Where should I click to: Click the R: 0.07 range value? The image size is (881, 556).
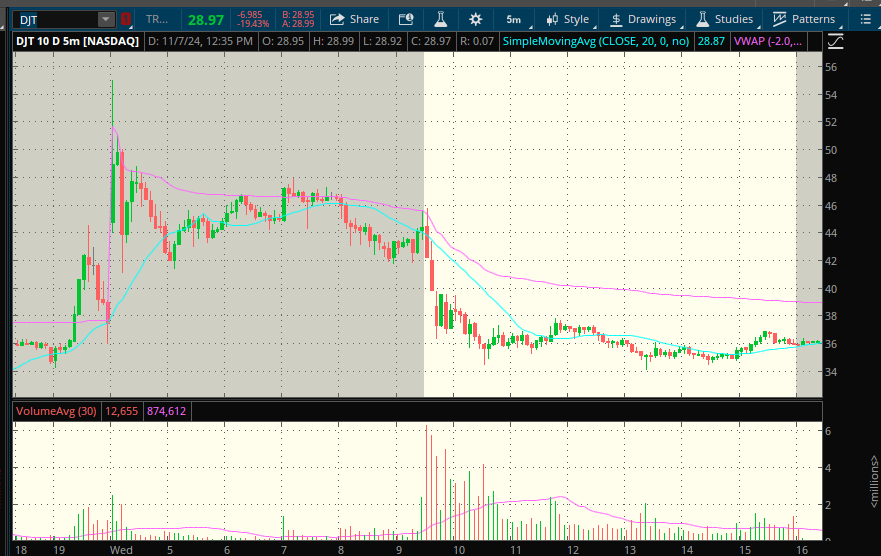click(x=476, y=41)
